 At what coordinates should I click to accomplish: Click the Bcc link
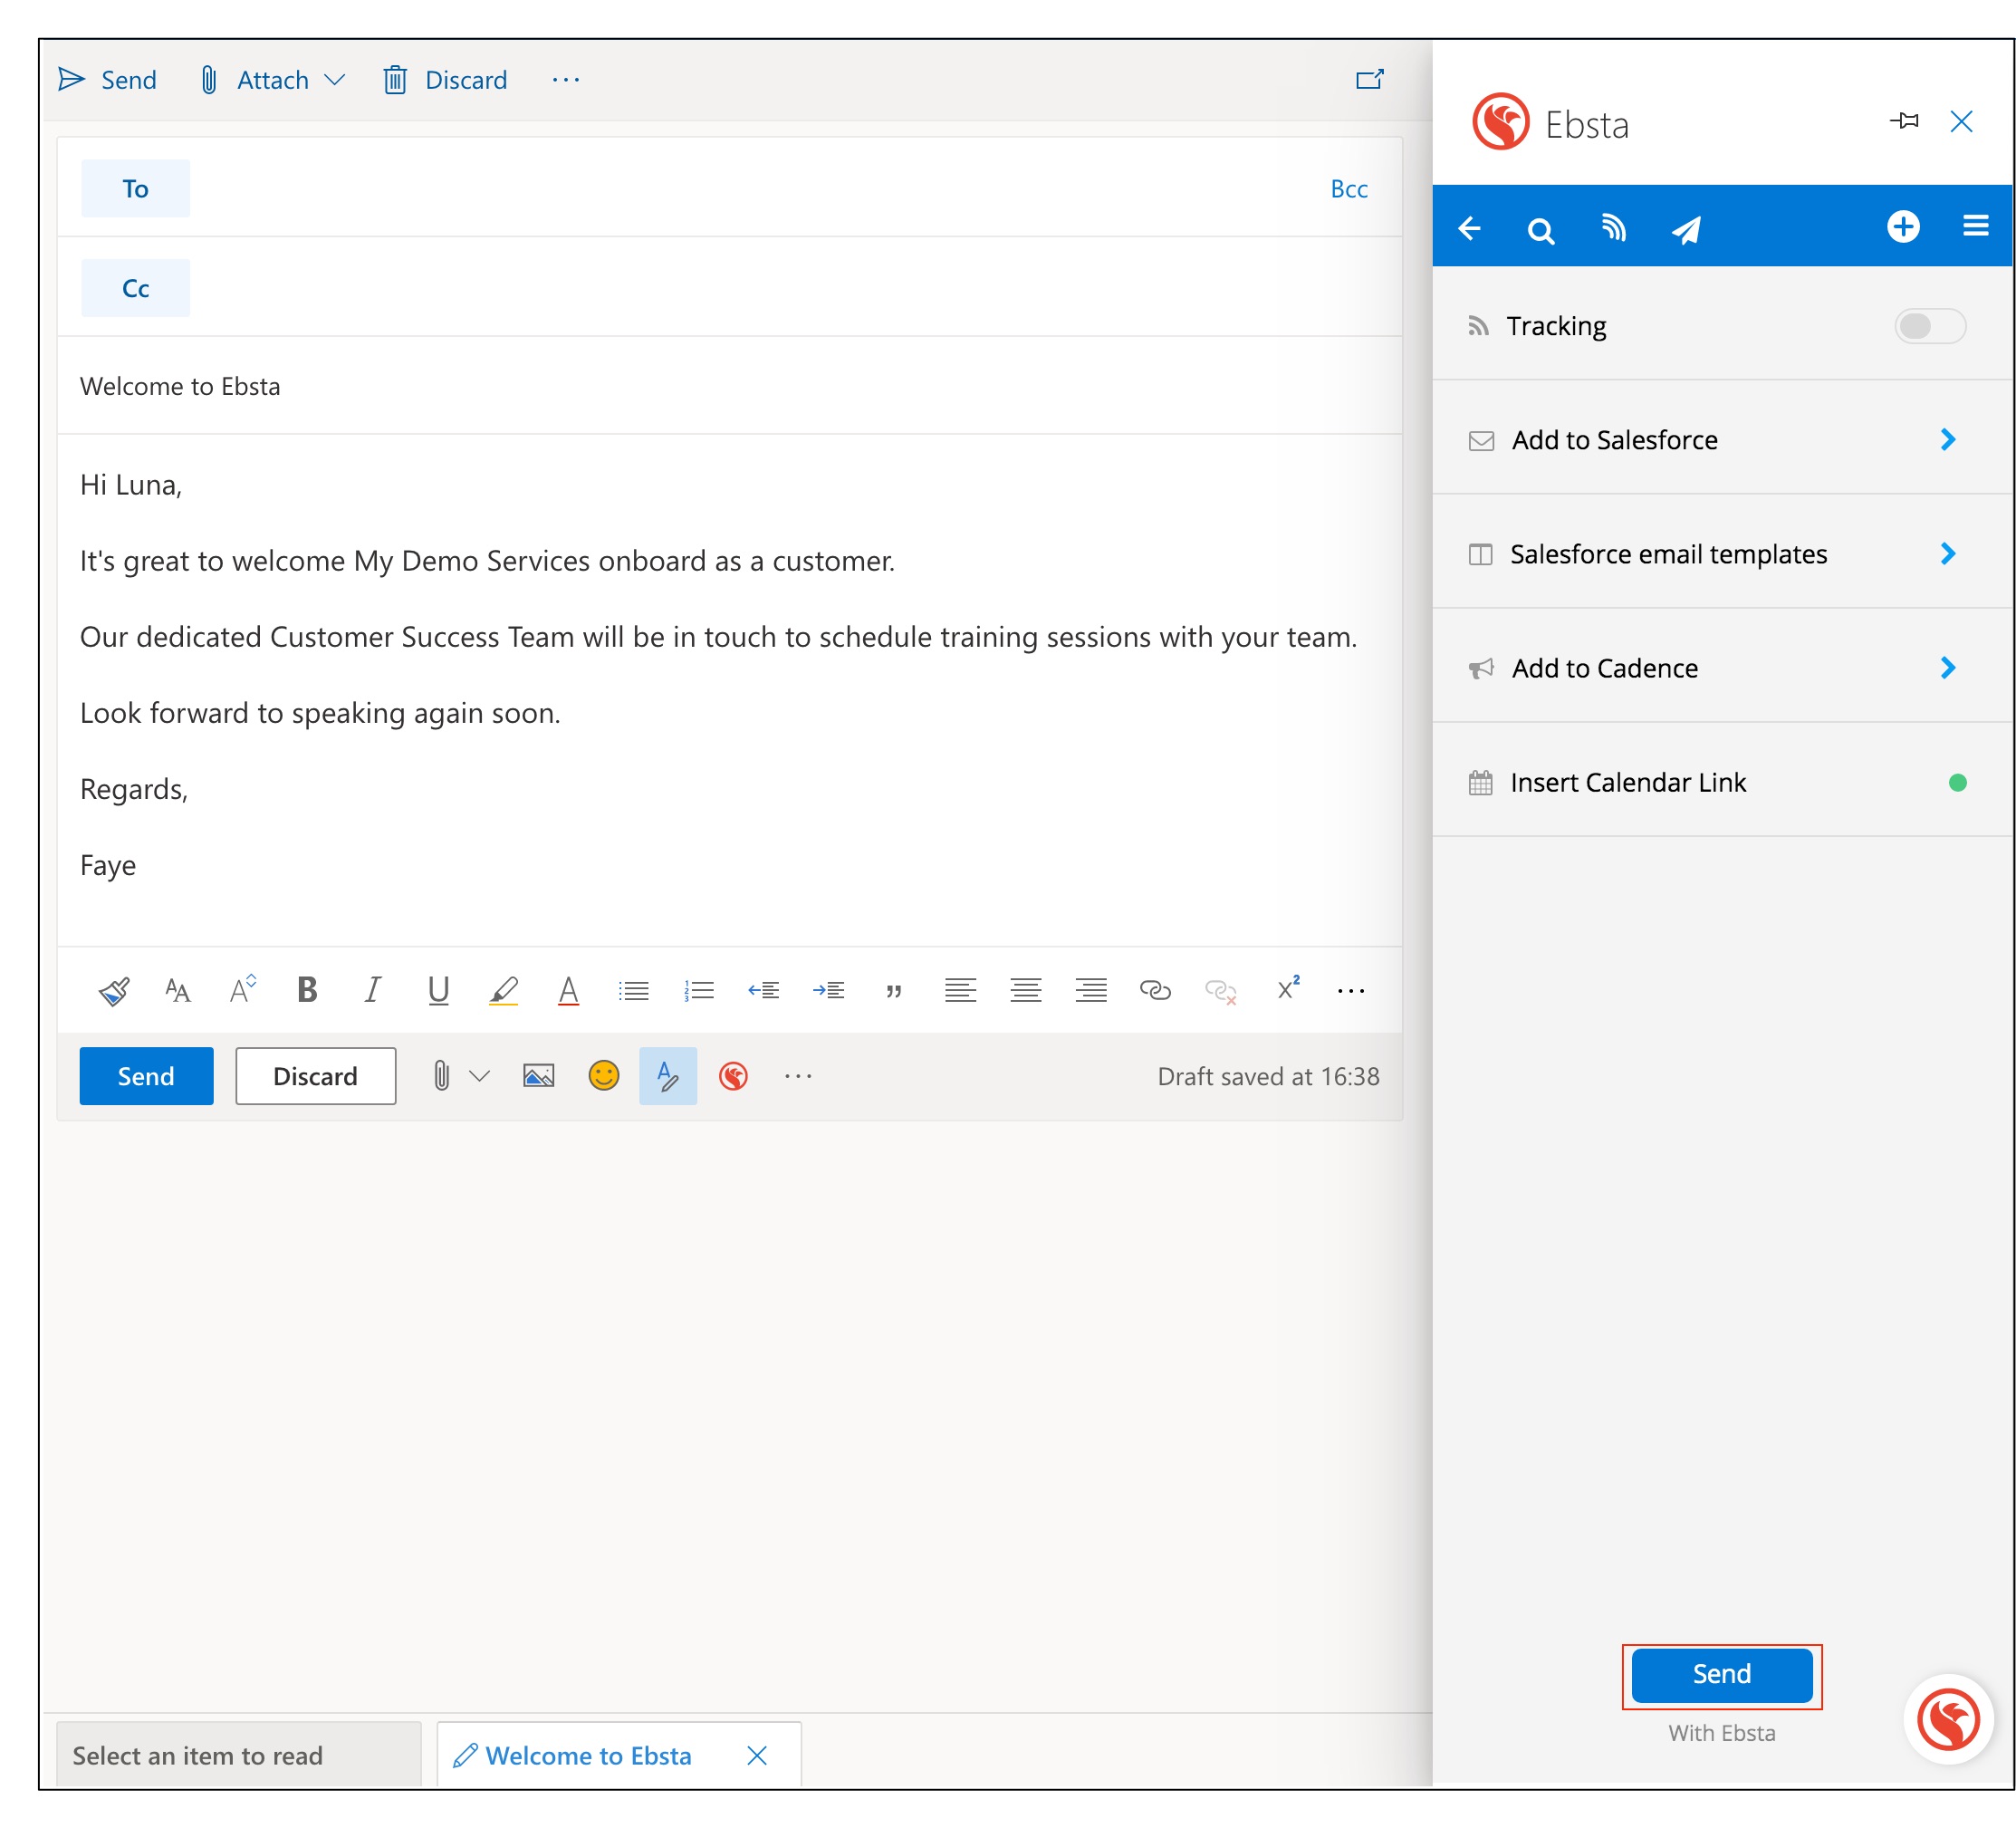pos(1348,189)
